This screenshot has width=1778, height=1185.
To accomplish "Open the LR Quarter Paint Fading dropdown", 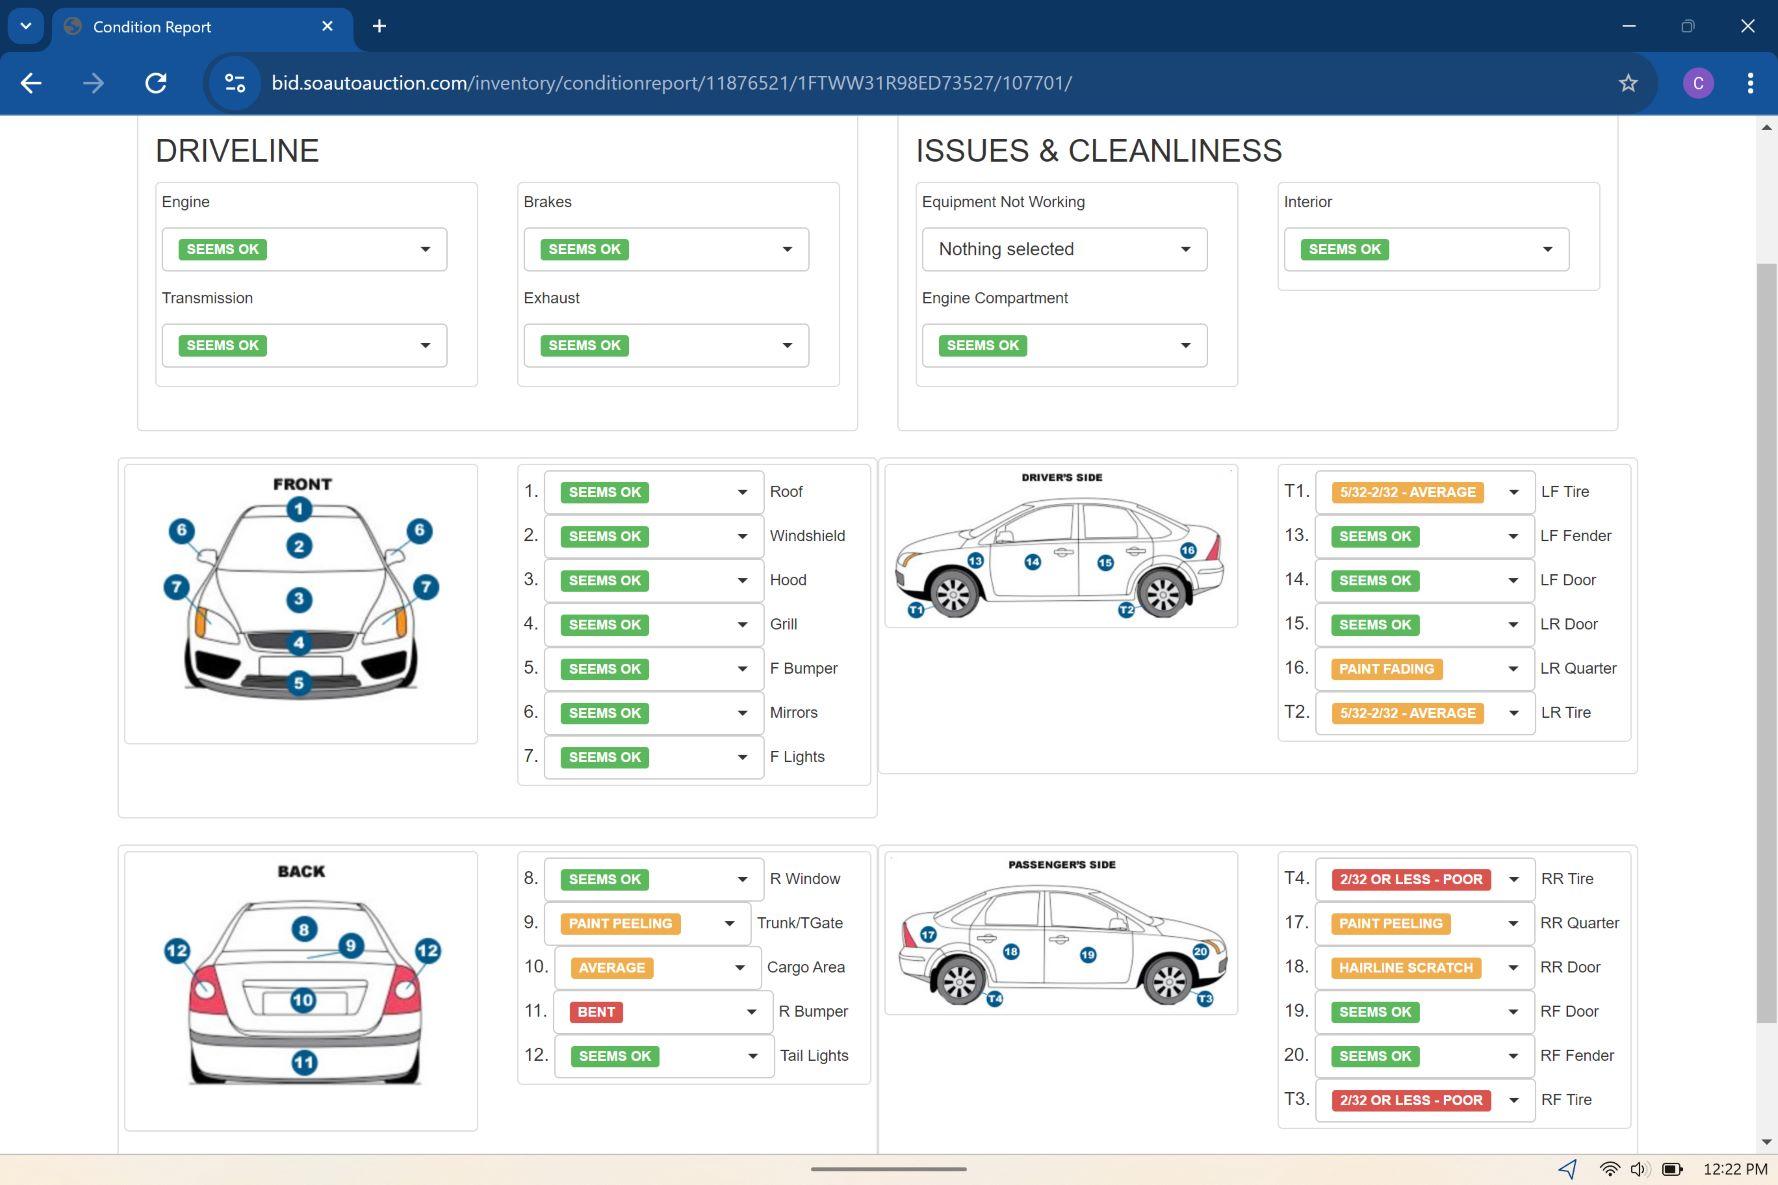I will coord(1425,668).
